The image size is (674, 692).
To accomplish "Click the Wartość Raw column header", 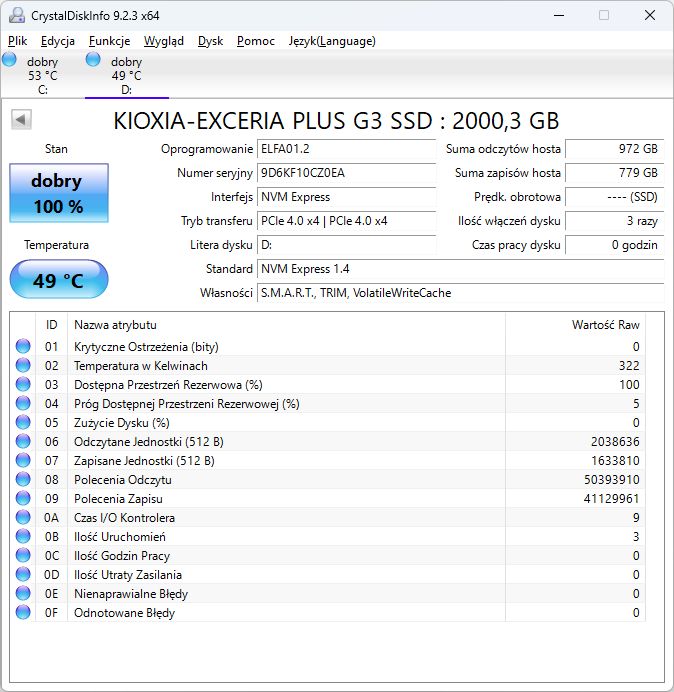I will click(575, 325).
